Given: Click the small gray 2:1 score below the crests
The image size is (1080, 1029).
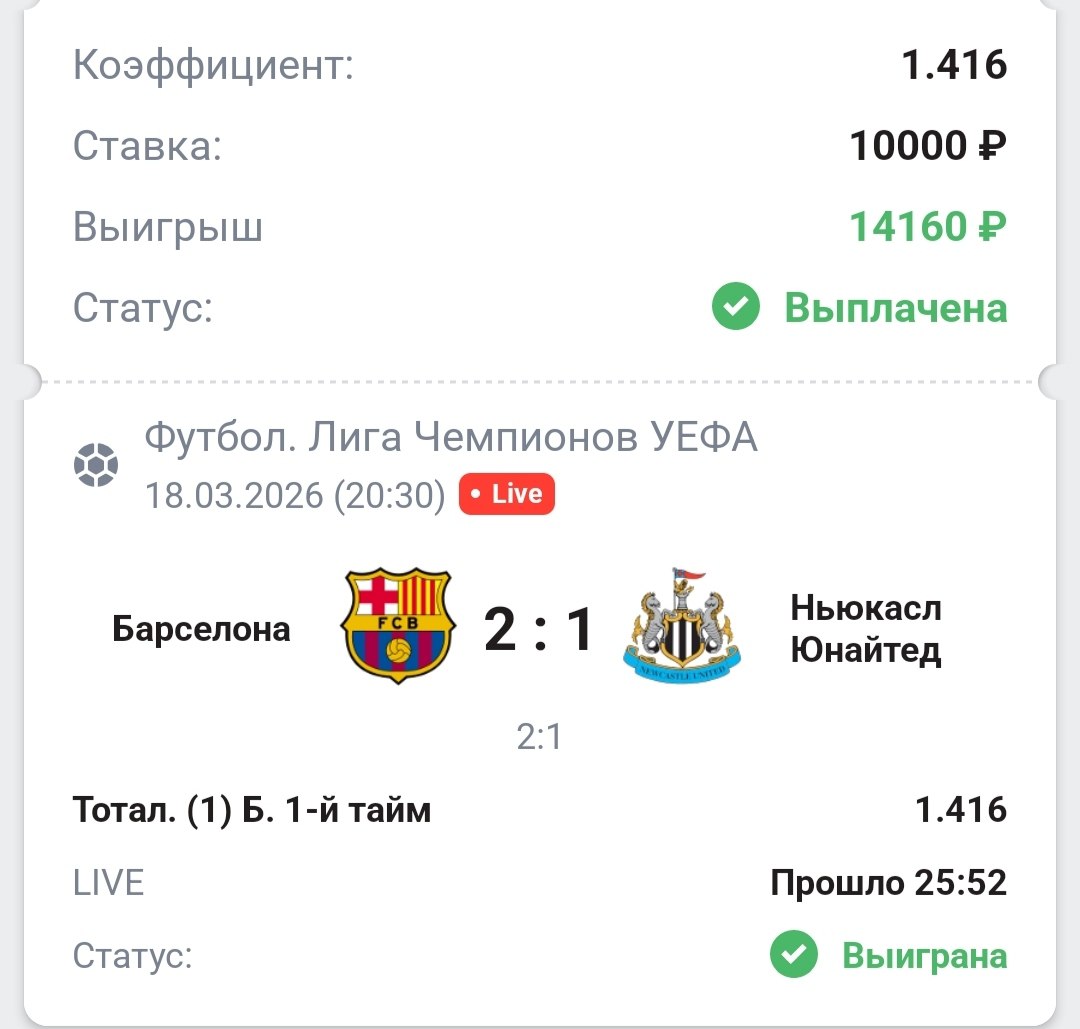Looking at the screenshot, I should pos(540,739).
